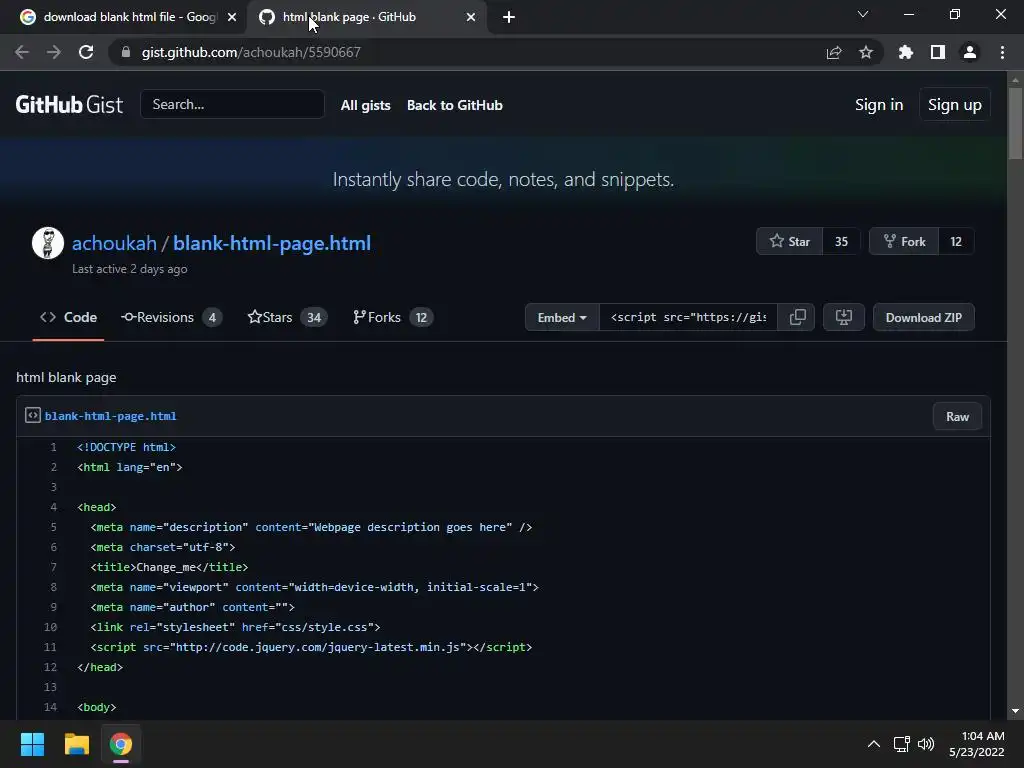Open the Stars tab
1024x768 pixels.
coord(287,317)
